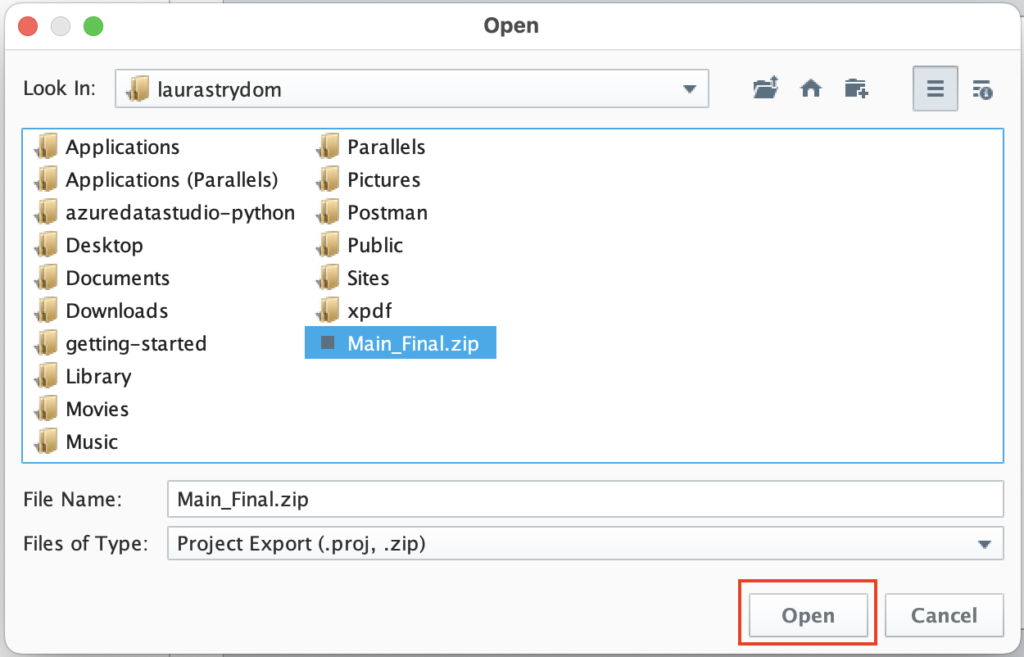Create a new folder
1024x657 pixels.
[856, 88]
